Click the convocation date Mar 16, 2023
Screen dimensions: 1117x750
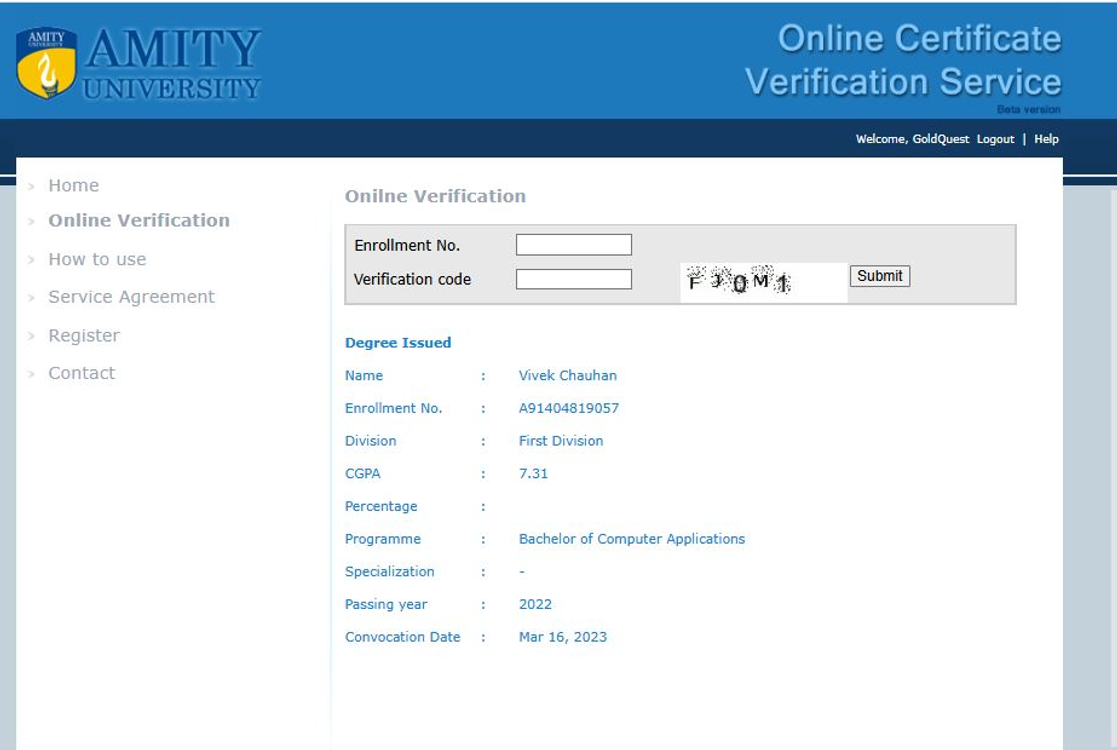[563, 637]
